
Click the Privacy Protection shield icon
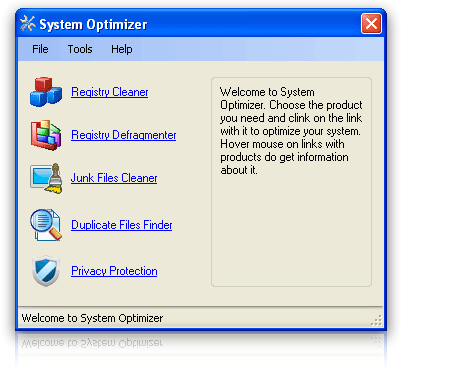click(46, 271)
